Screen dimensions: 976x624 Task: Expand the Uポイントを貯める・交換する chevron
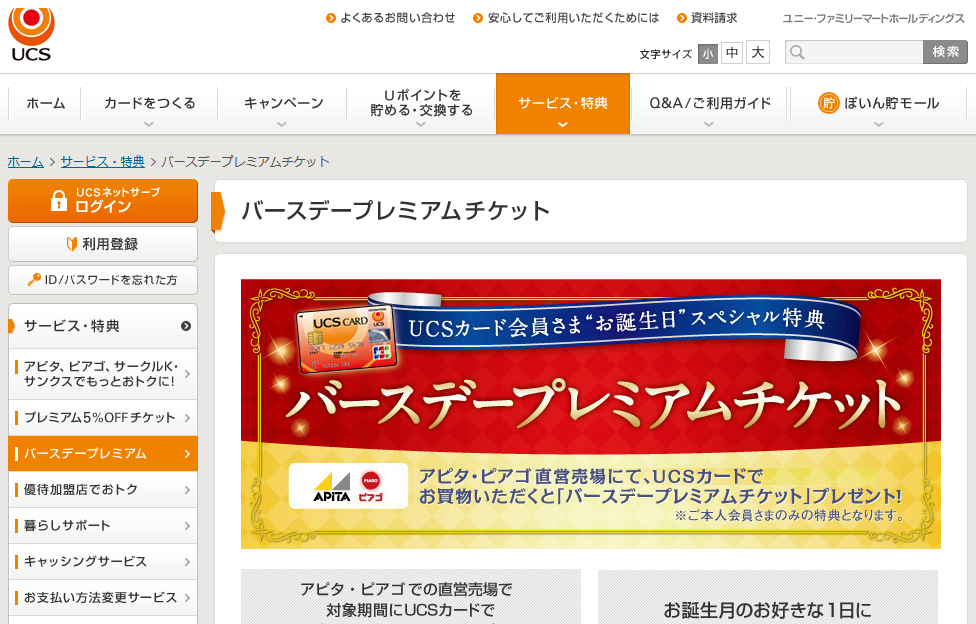[421, 125]
